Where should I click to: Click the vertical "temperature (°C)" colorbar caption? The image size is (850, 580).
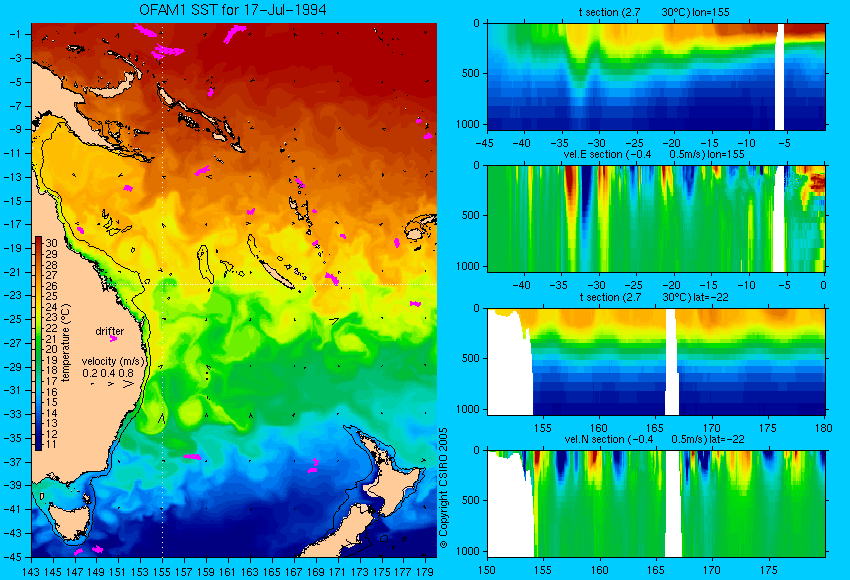(66, 343)
